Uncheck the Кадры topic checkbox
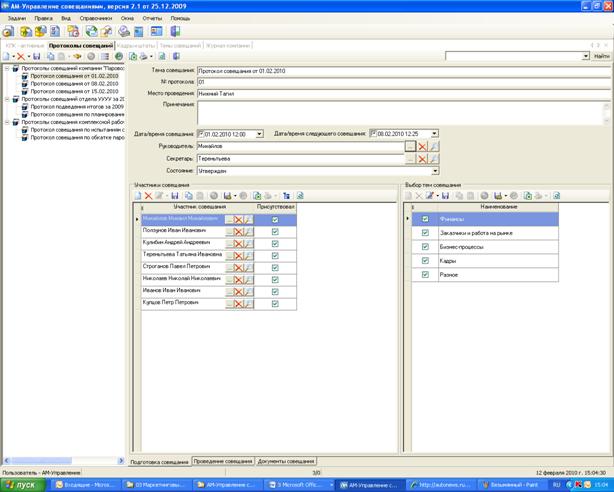Image resolution: width=614 pixels, height=492 pixels. [425, 260]
